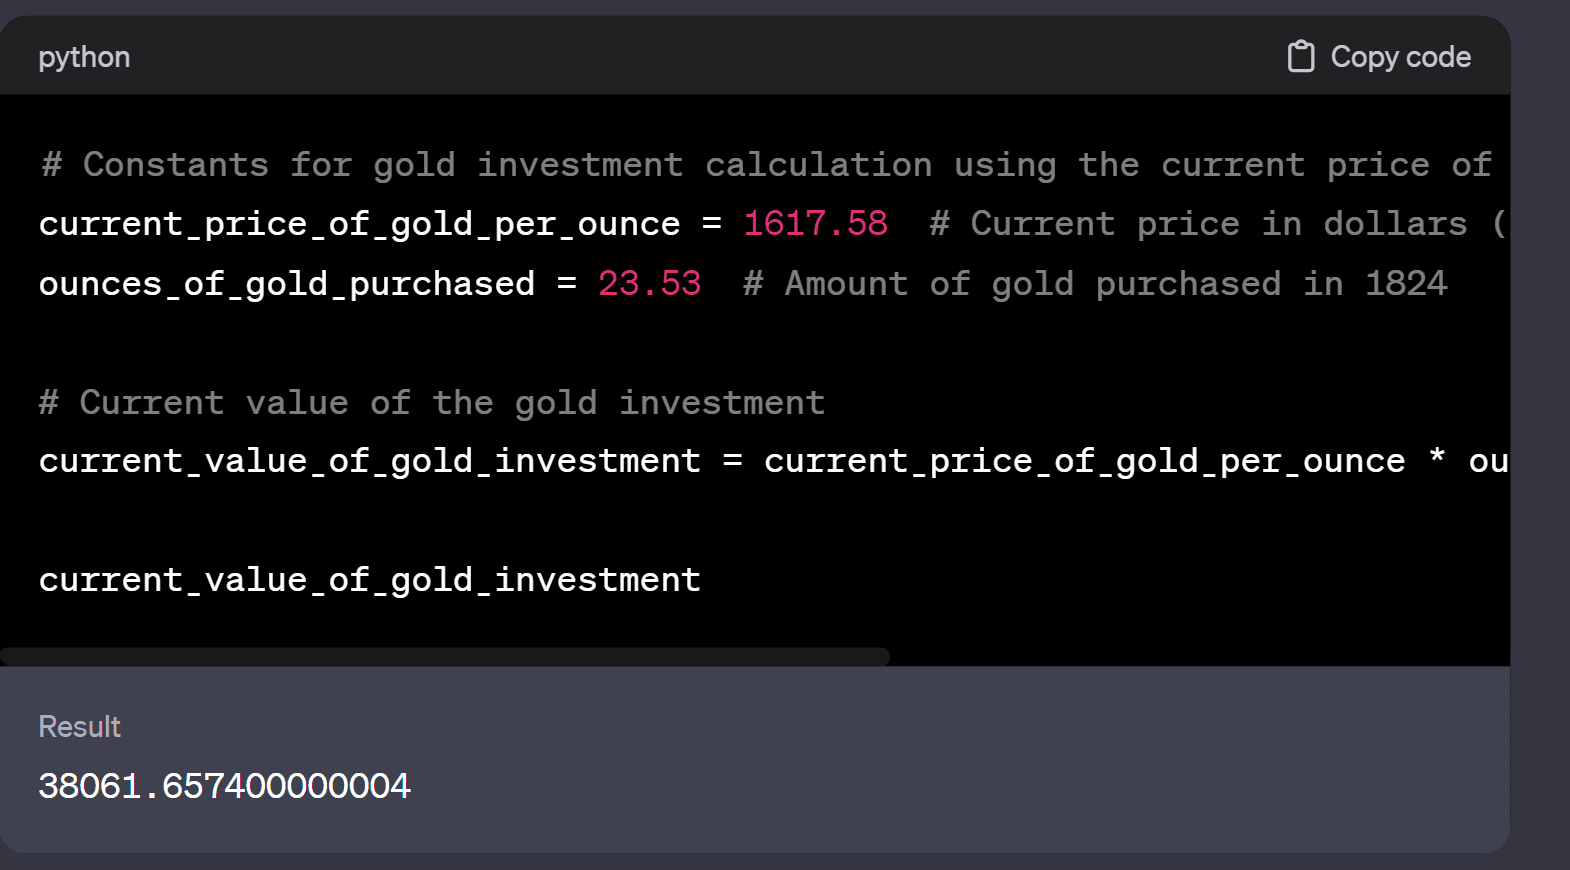Click the year 1824 in the comment
Image resolution: width=1570 pixels, height=870 pixels.
pos(1406,284)
